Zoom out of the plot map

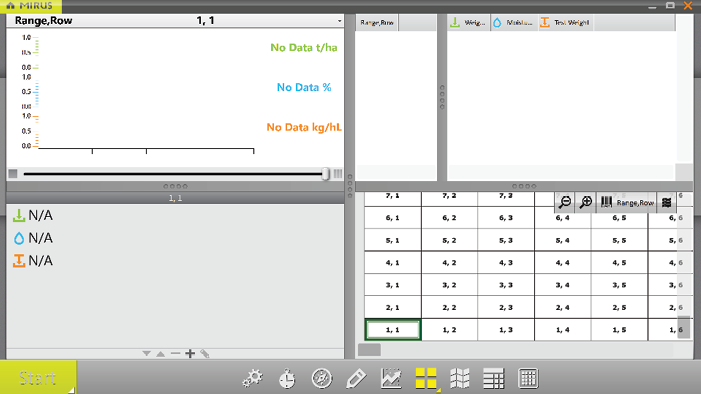(565, 203)
